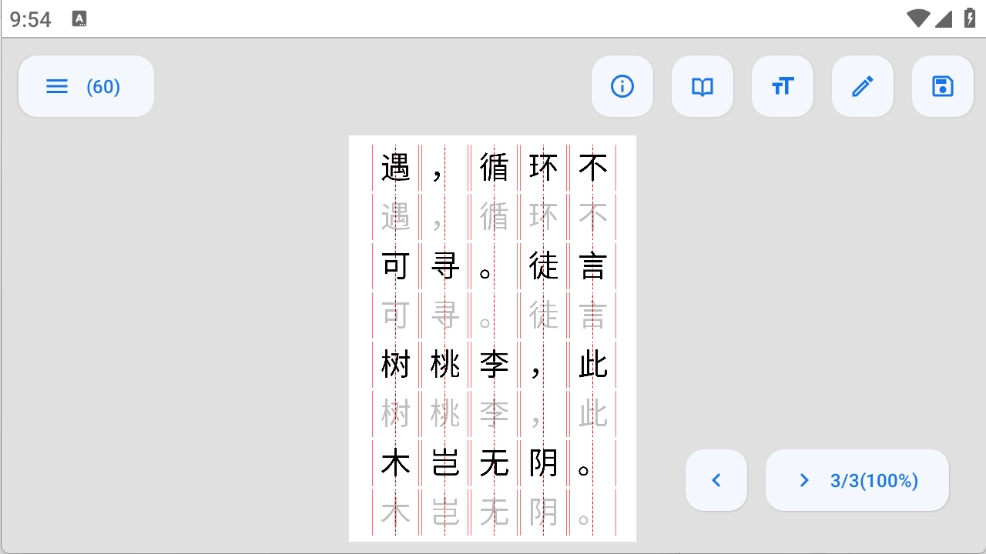The image size is (986, 554).
Task: Tap the pencil edit icon
Action: coord(862,87)
